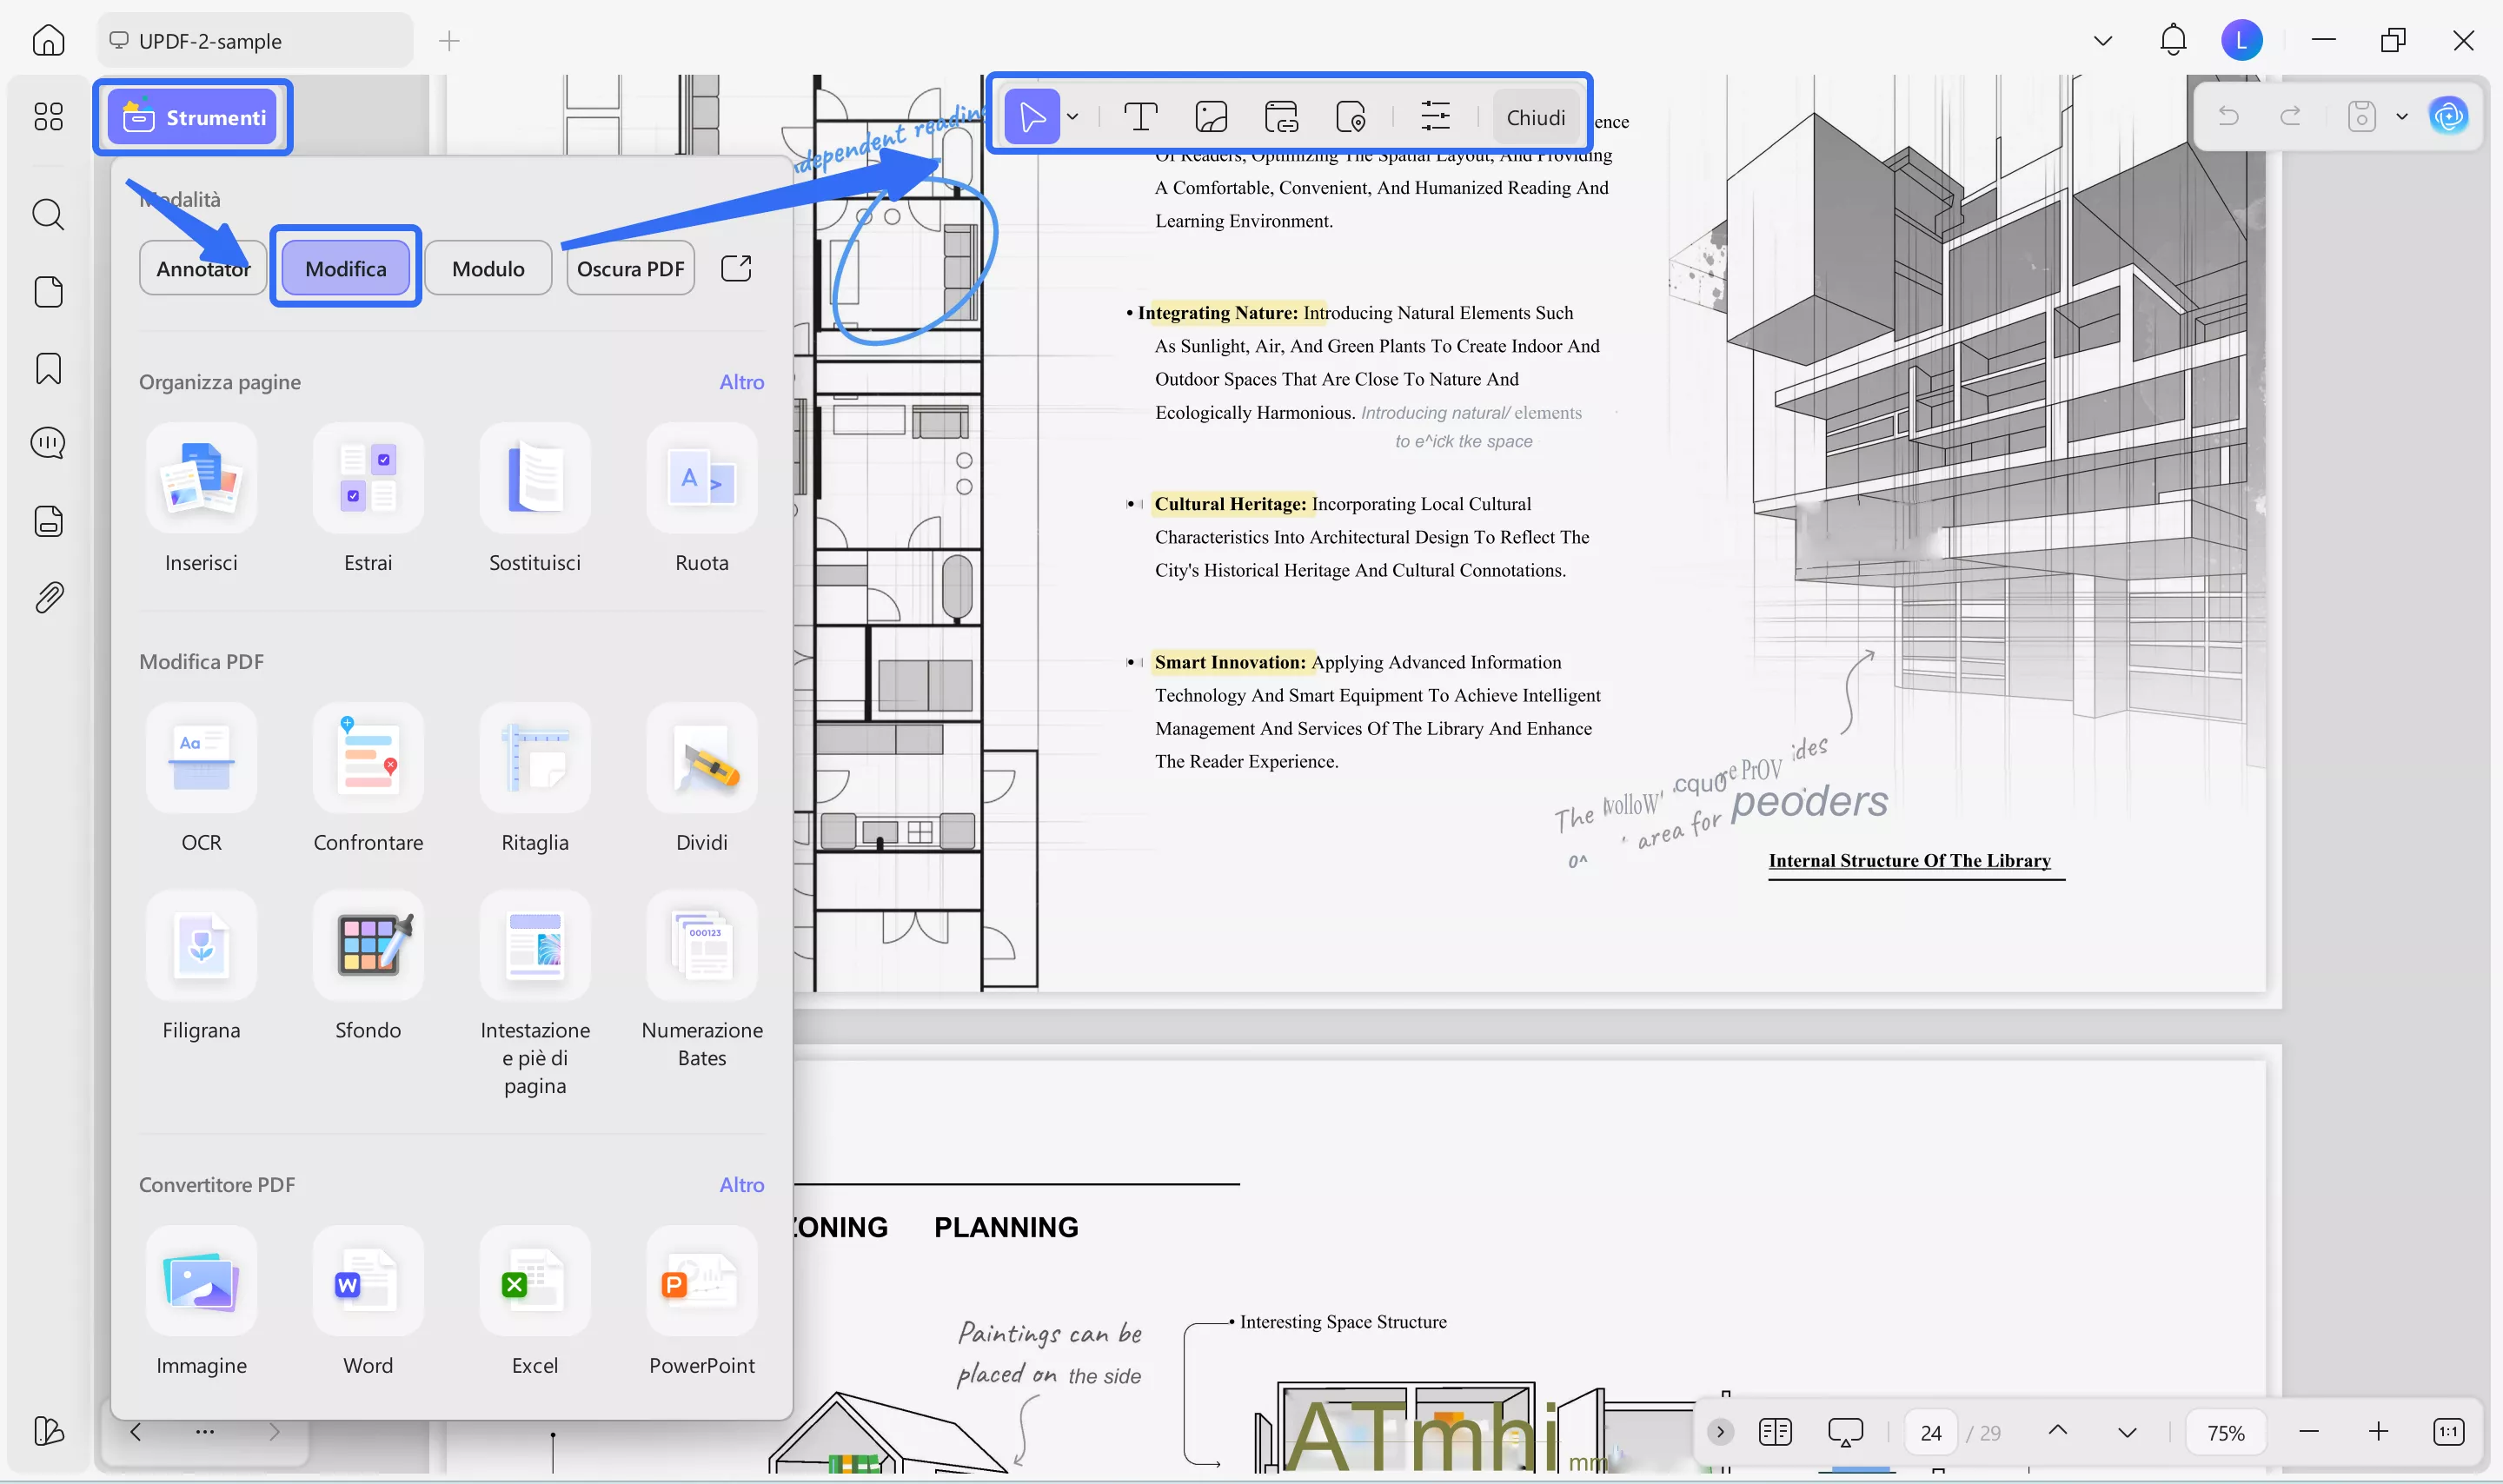Open the bookmark panel in sidebar
Screen dimensions: 2503x1484
coord(48,368)
